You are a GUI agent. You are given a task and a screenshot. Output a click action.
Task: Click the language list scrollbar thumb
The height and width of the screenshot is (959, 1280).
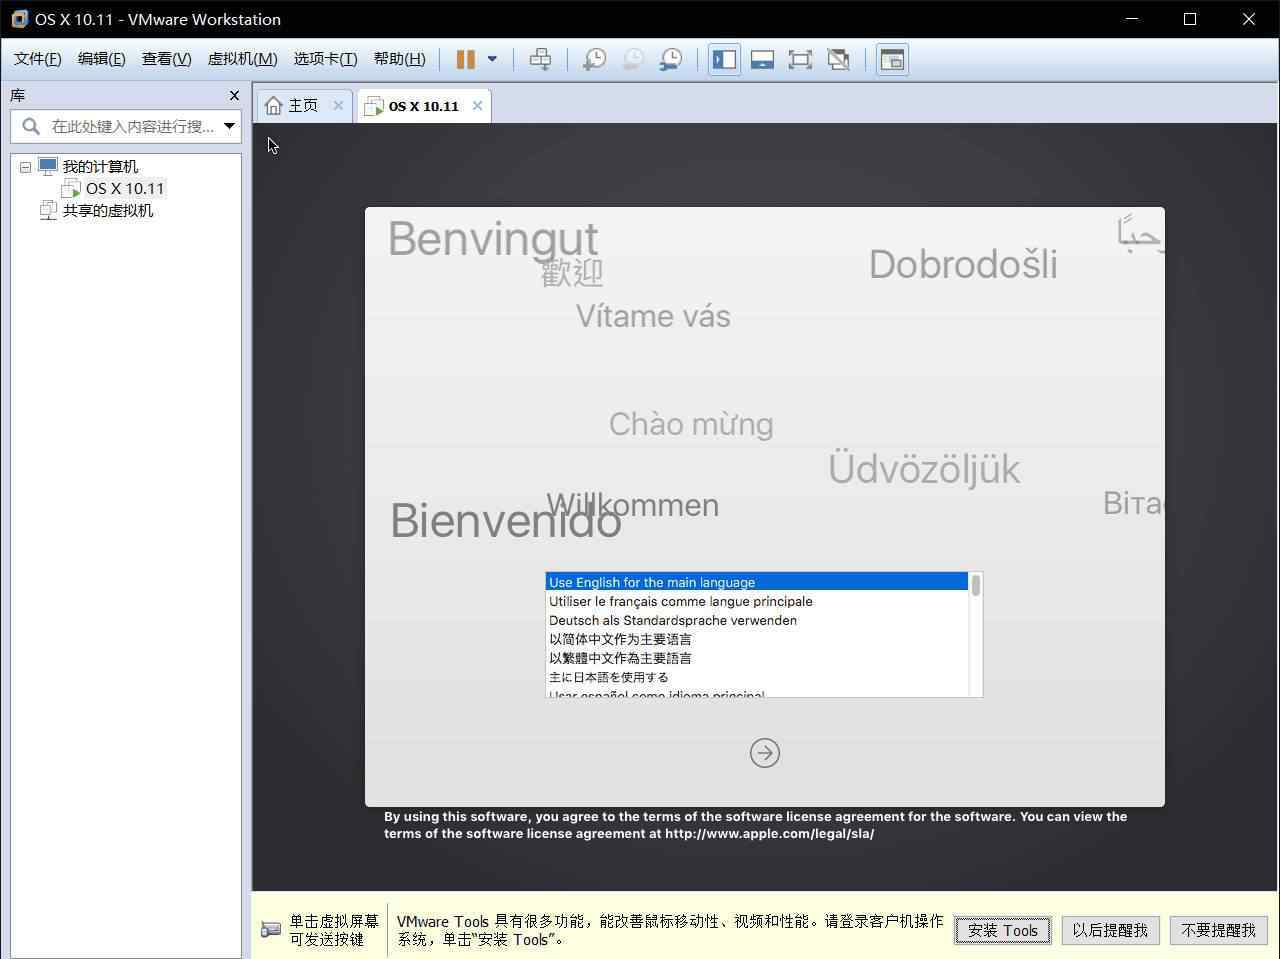976,585
